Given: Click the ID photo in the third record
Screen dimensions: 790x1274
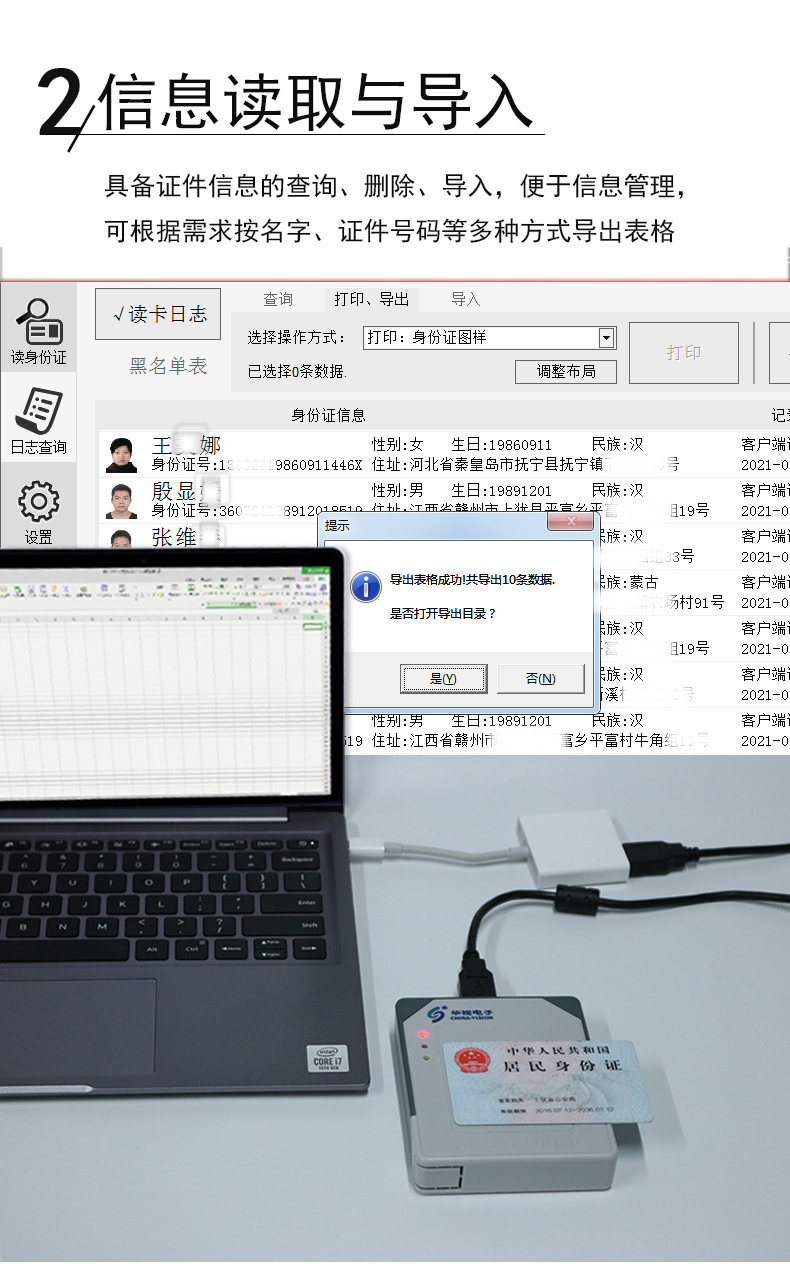Looking at the screenshot, I should pyautogui.click(x=121, y=539).
